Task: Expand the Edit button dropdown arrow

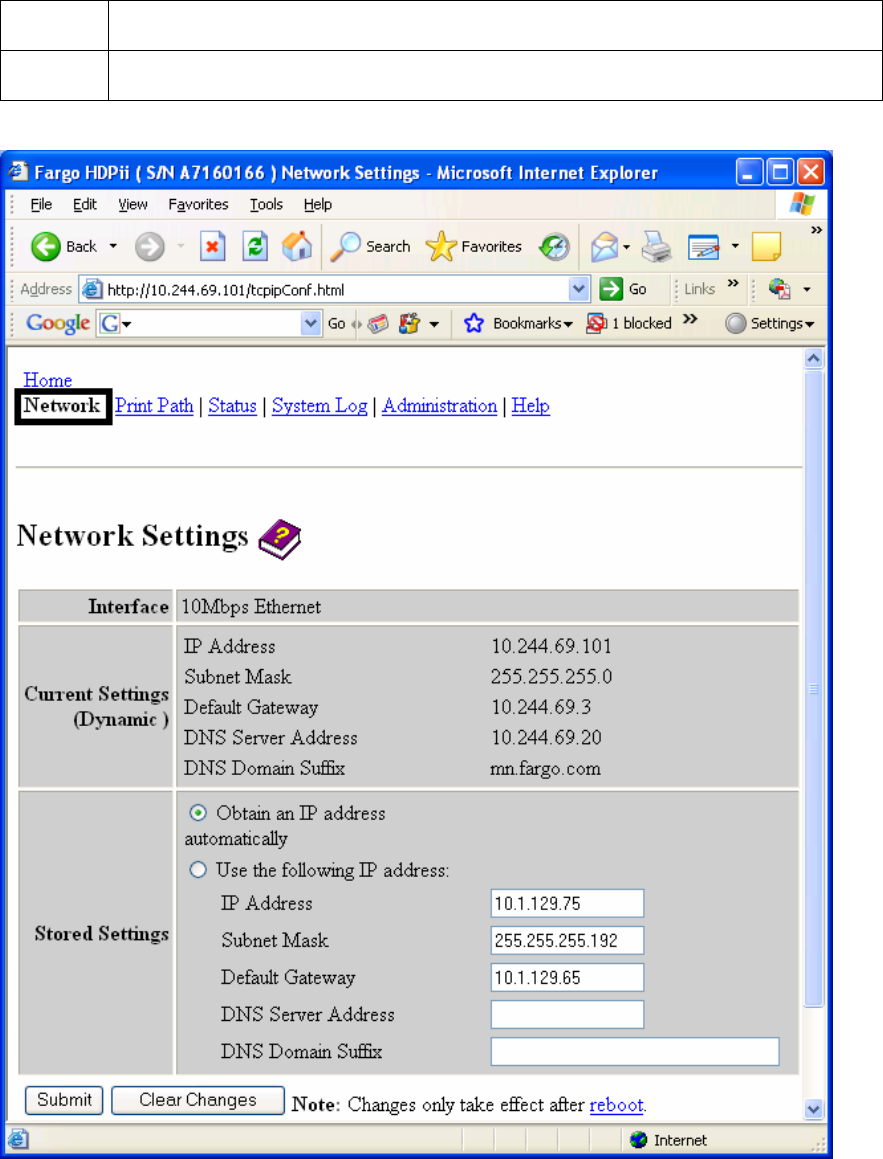Action: [x=735, y=246]
